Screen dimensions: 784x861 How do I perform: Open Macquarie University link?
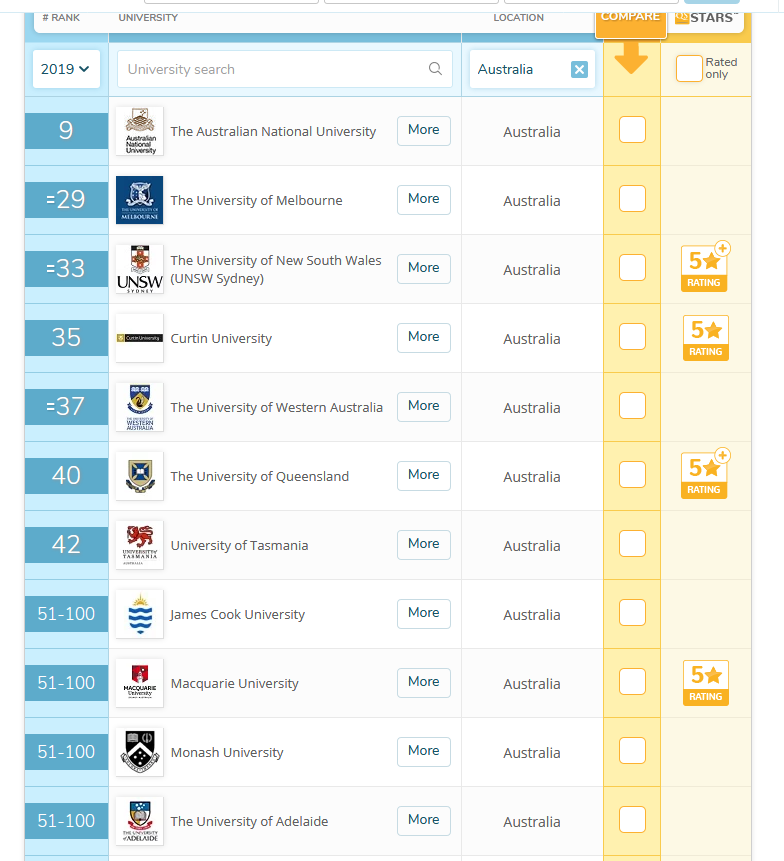tap(234, 684)
